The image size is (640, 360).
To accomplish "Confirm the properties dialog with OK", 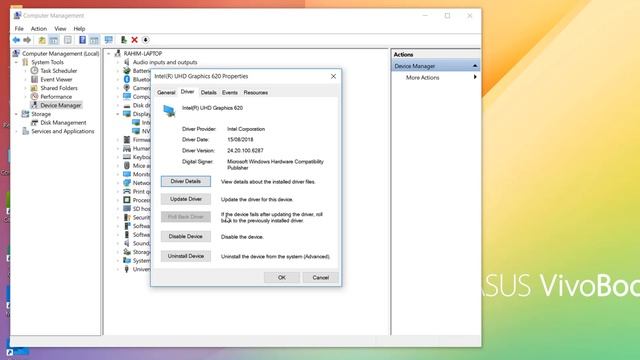I will click(x=282, y=278).
